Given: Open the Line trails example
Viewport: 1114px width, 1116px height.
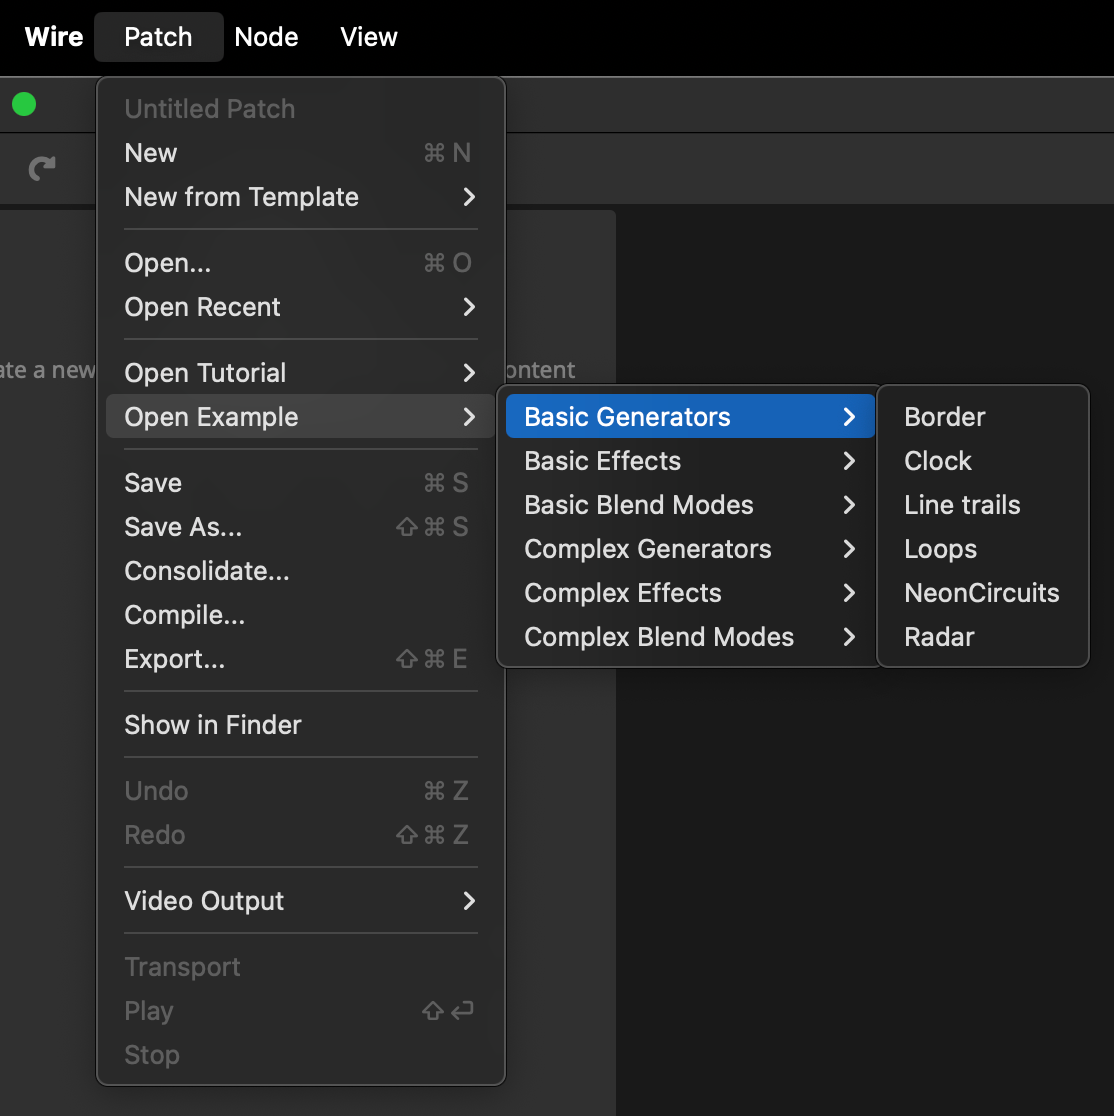Looking at the screenshot, I should 962,505.
